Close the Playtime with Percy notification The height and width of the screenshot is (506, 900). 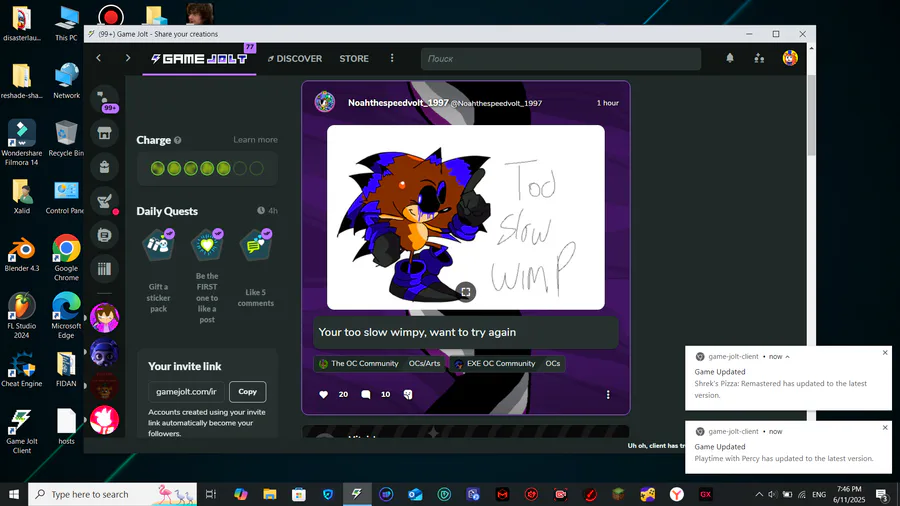tap(885, 427)
